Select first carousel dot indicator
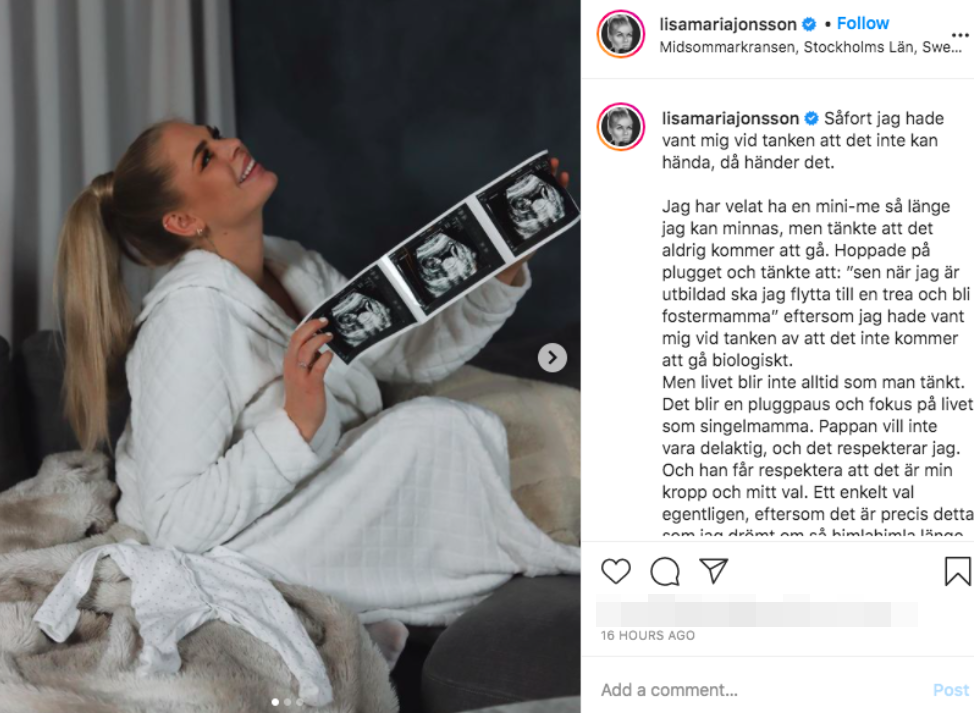 (275, 702)
